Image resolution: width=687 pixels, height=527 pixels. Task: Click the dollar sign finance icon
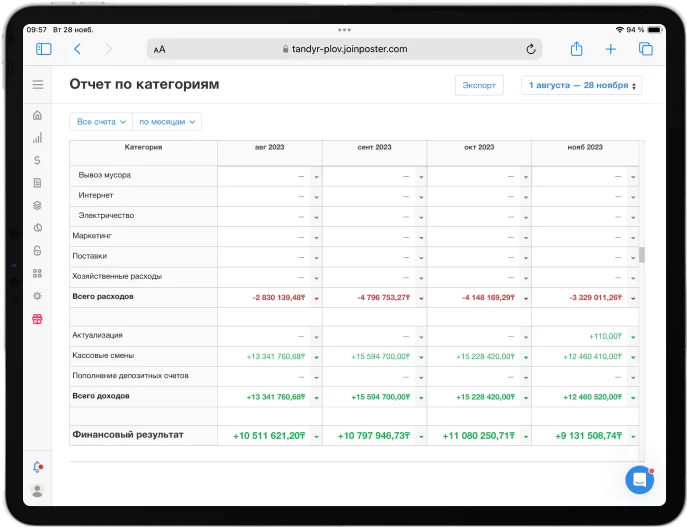[x=38, y=160]
